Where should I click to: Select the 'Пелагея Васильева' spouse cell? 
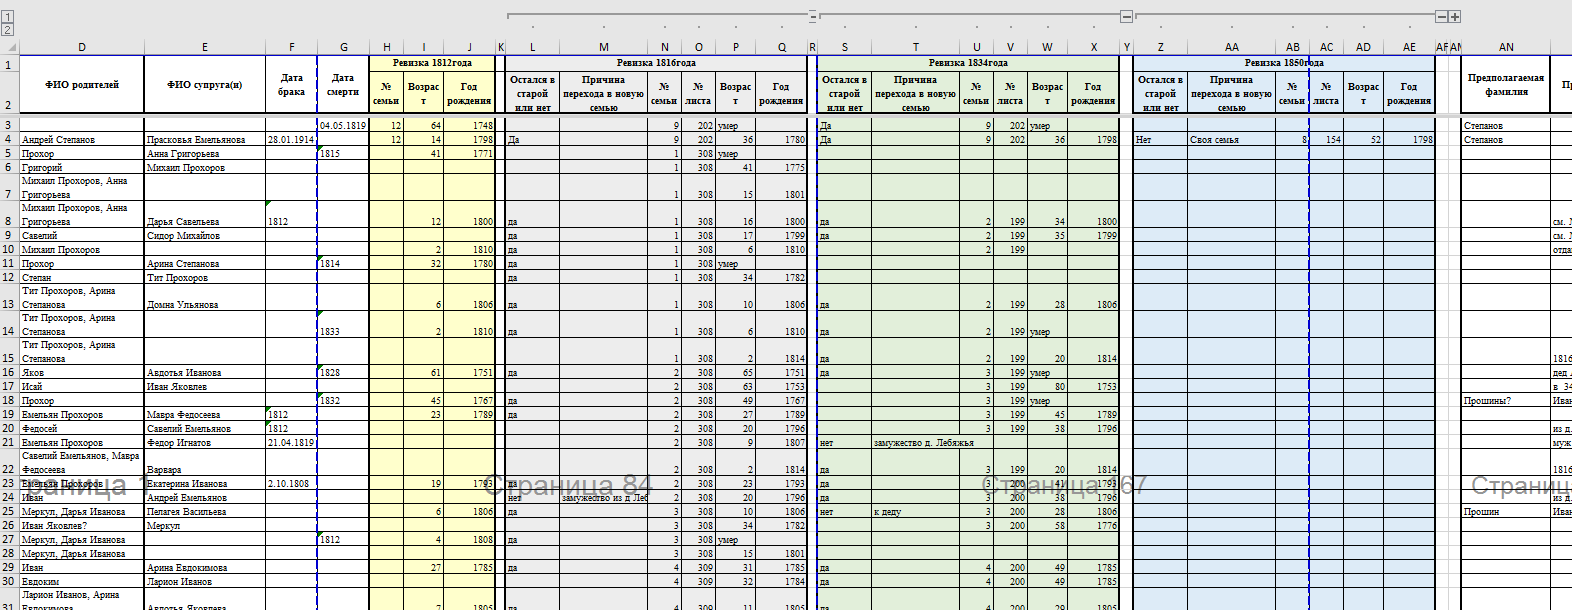[204, 511]
